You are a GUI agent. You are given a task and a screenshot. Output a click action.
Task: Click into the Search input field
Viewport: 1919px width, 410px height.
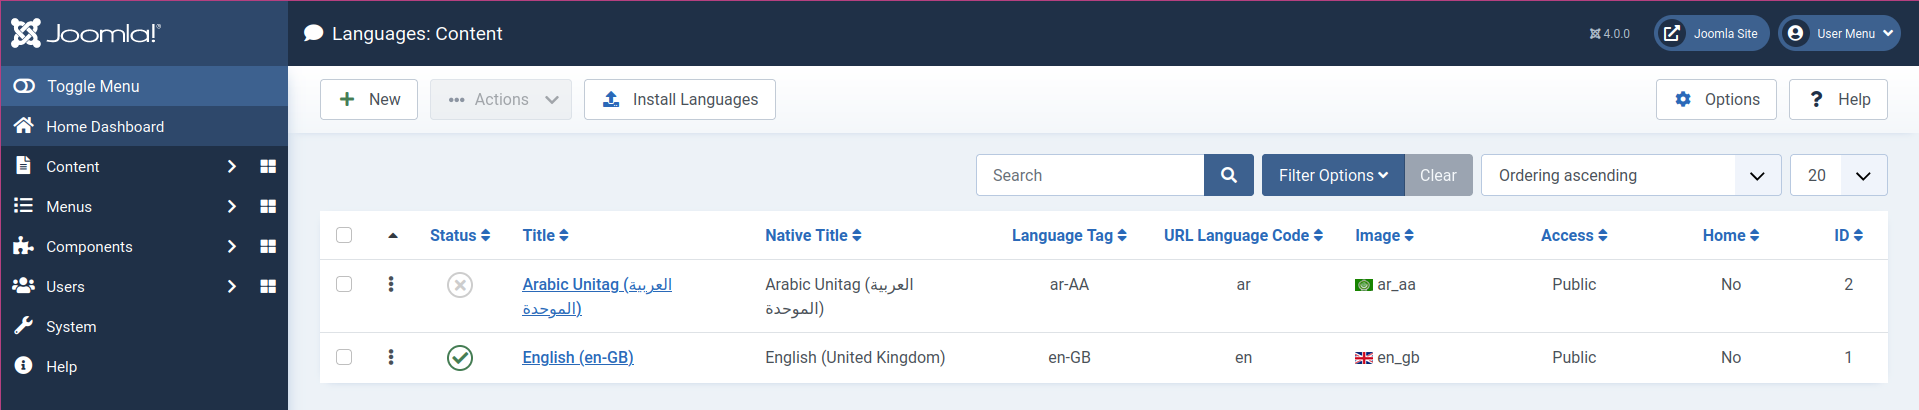click(x=1090, y=175)
